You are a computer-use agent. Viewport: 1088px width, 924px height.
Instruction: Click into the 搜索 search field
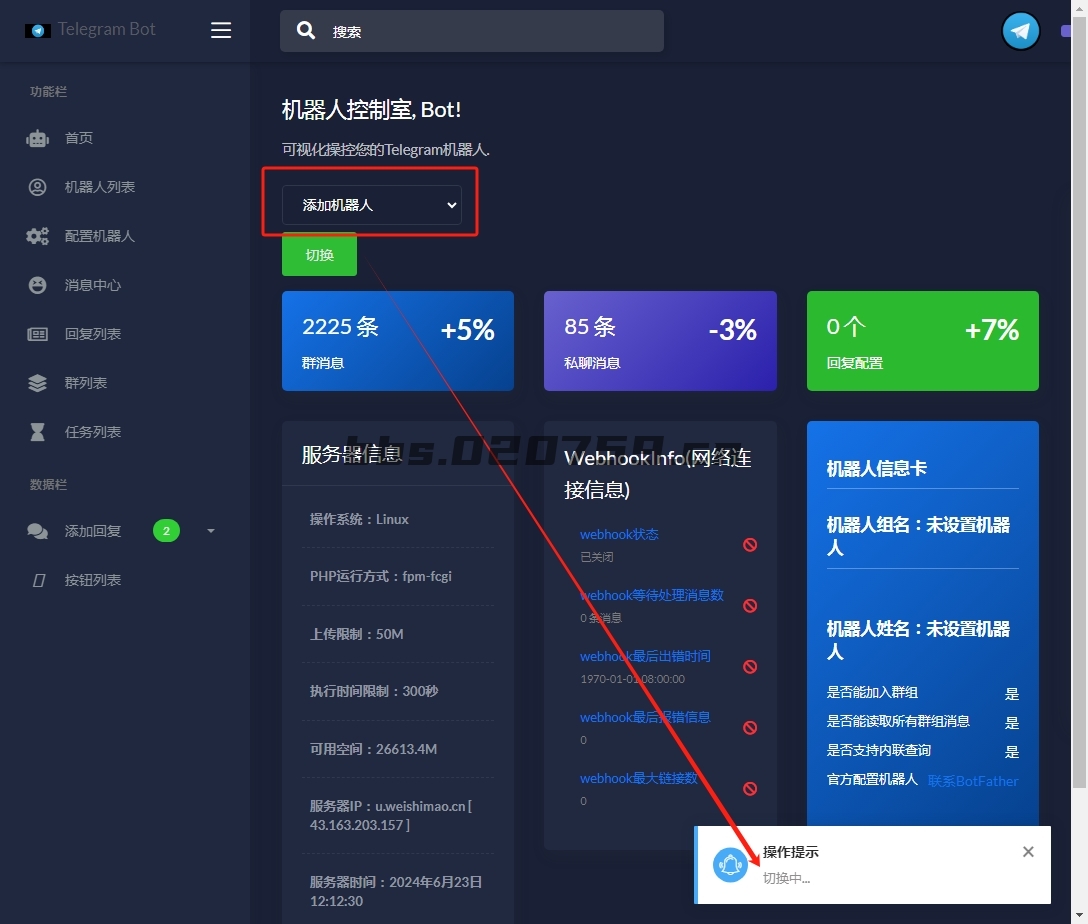point(490,31)
